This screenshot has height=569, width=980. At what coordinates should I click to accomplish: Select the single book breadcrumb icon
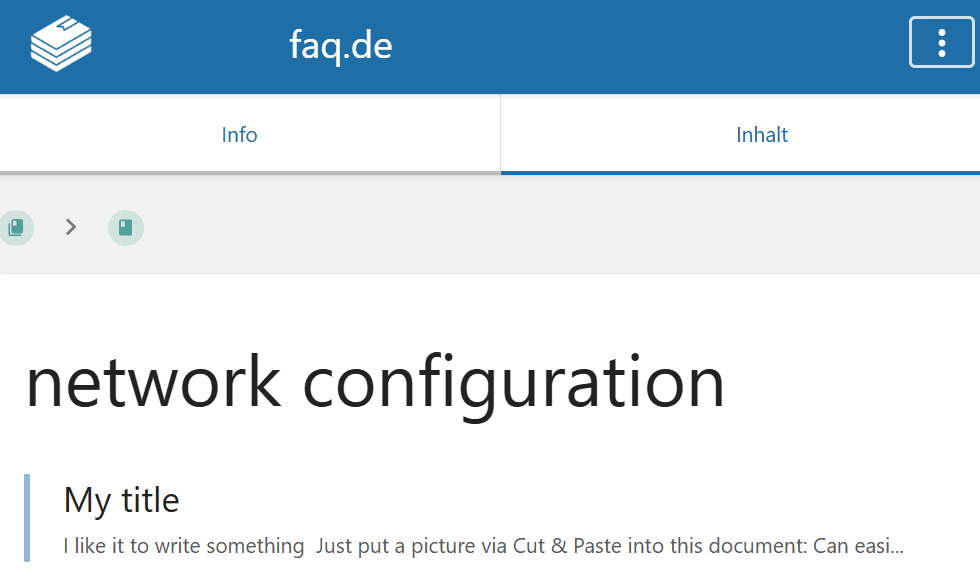(126, 228)
